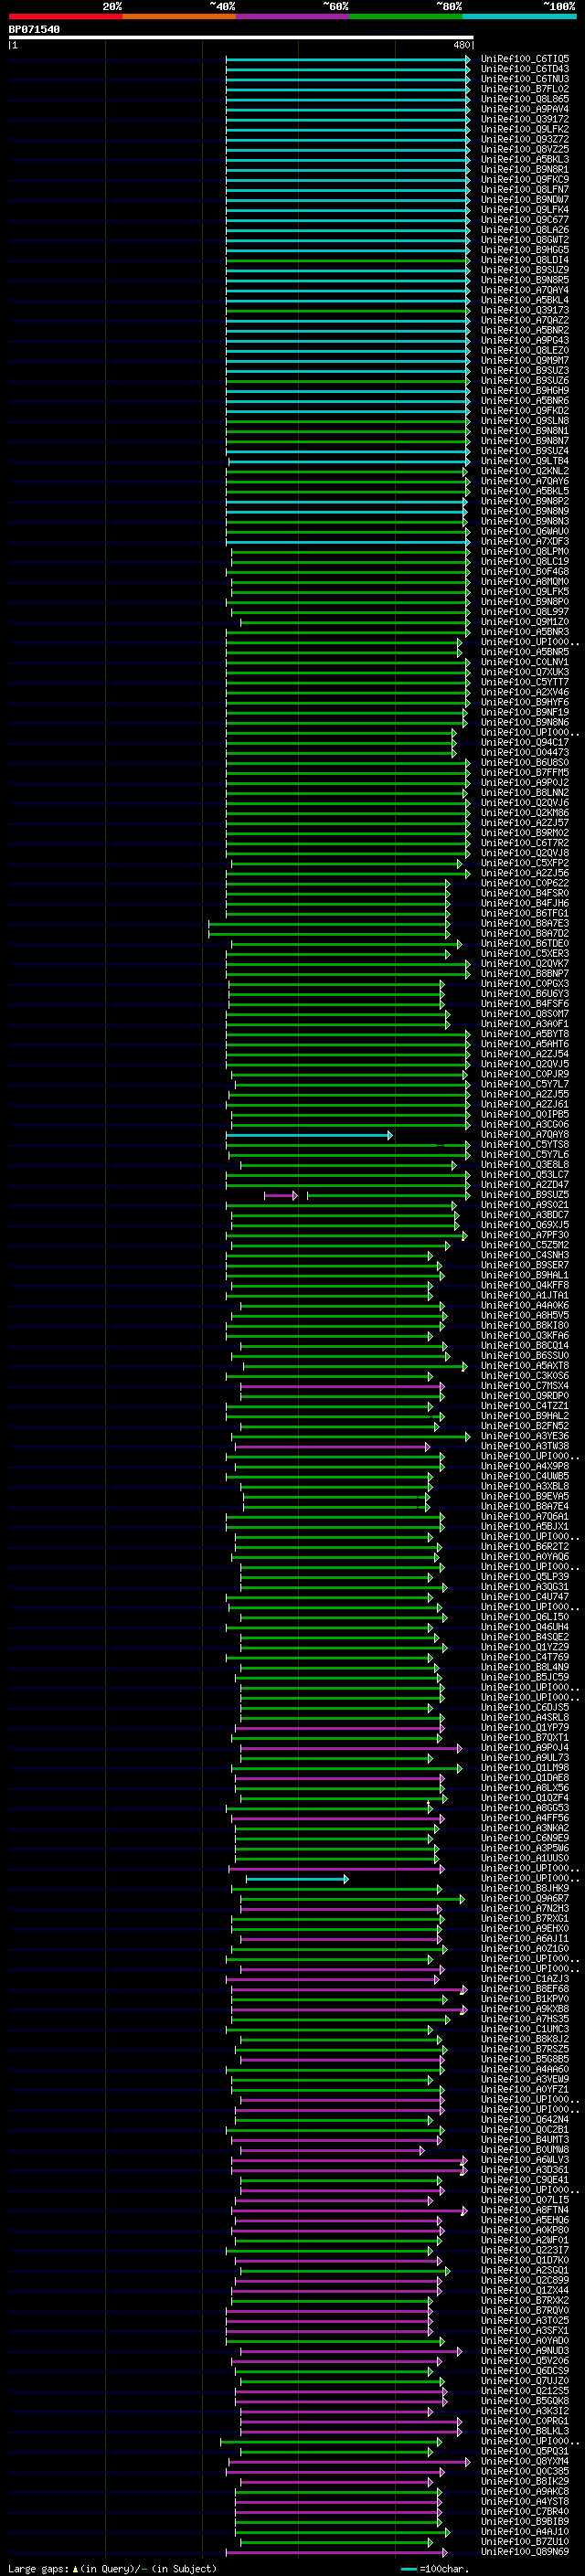Click the label UniRef100_A3TW38
Image resolution: width=585 pixels, height=2576 pixels.
525,1446
